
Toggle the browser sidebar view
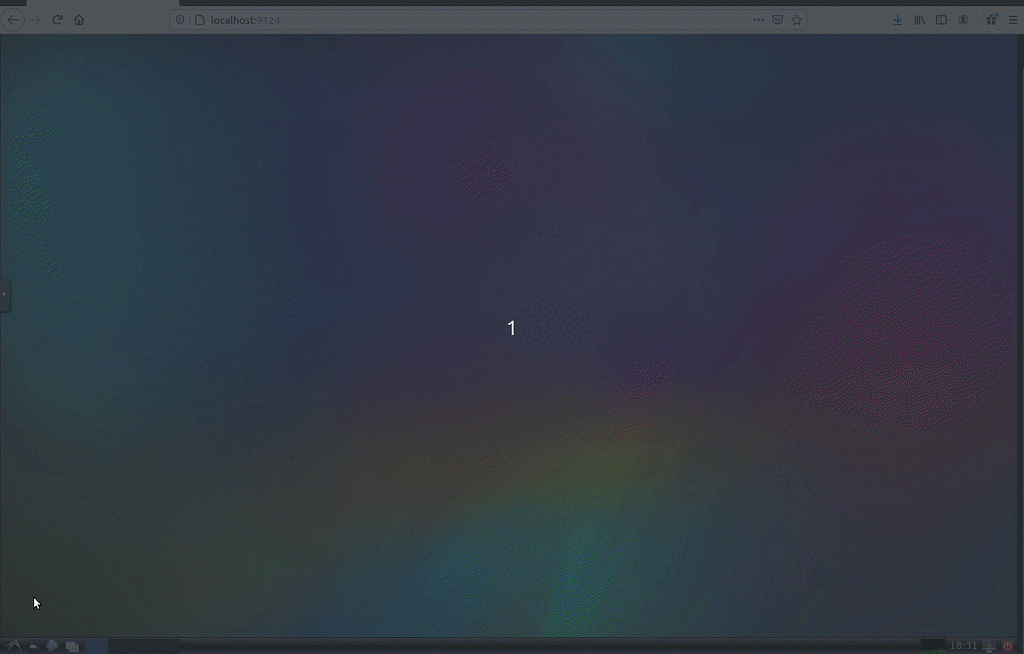coord(940,19)
